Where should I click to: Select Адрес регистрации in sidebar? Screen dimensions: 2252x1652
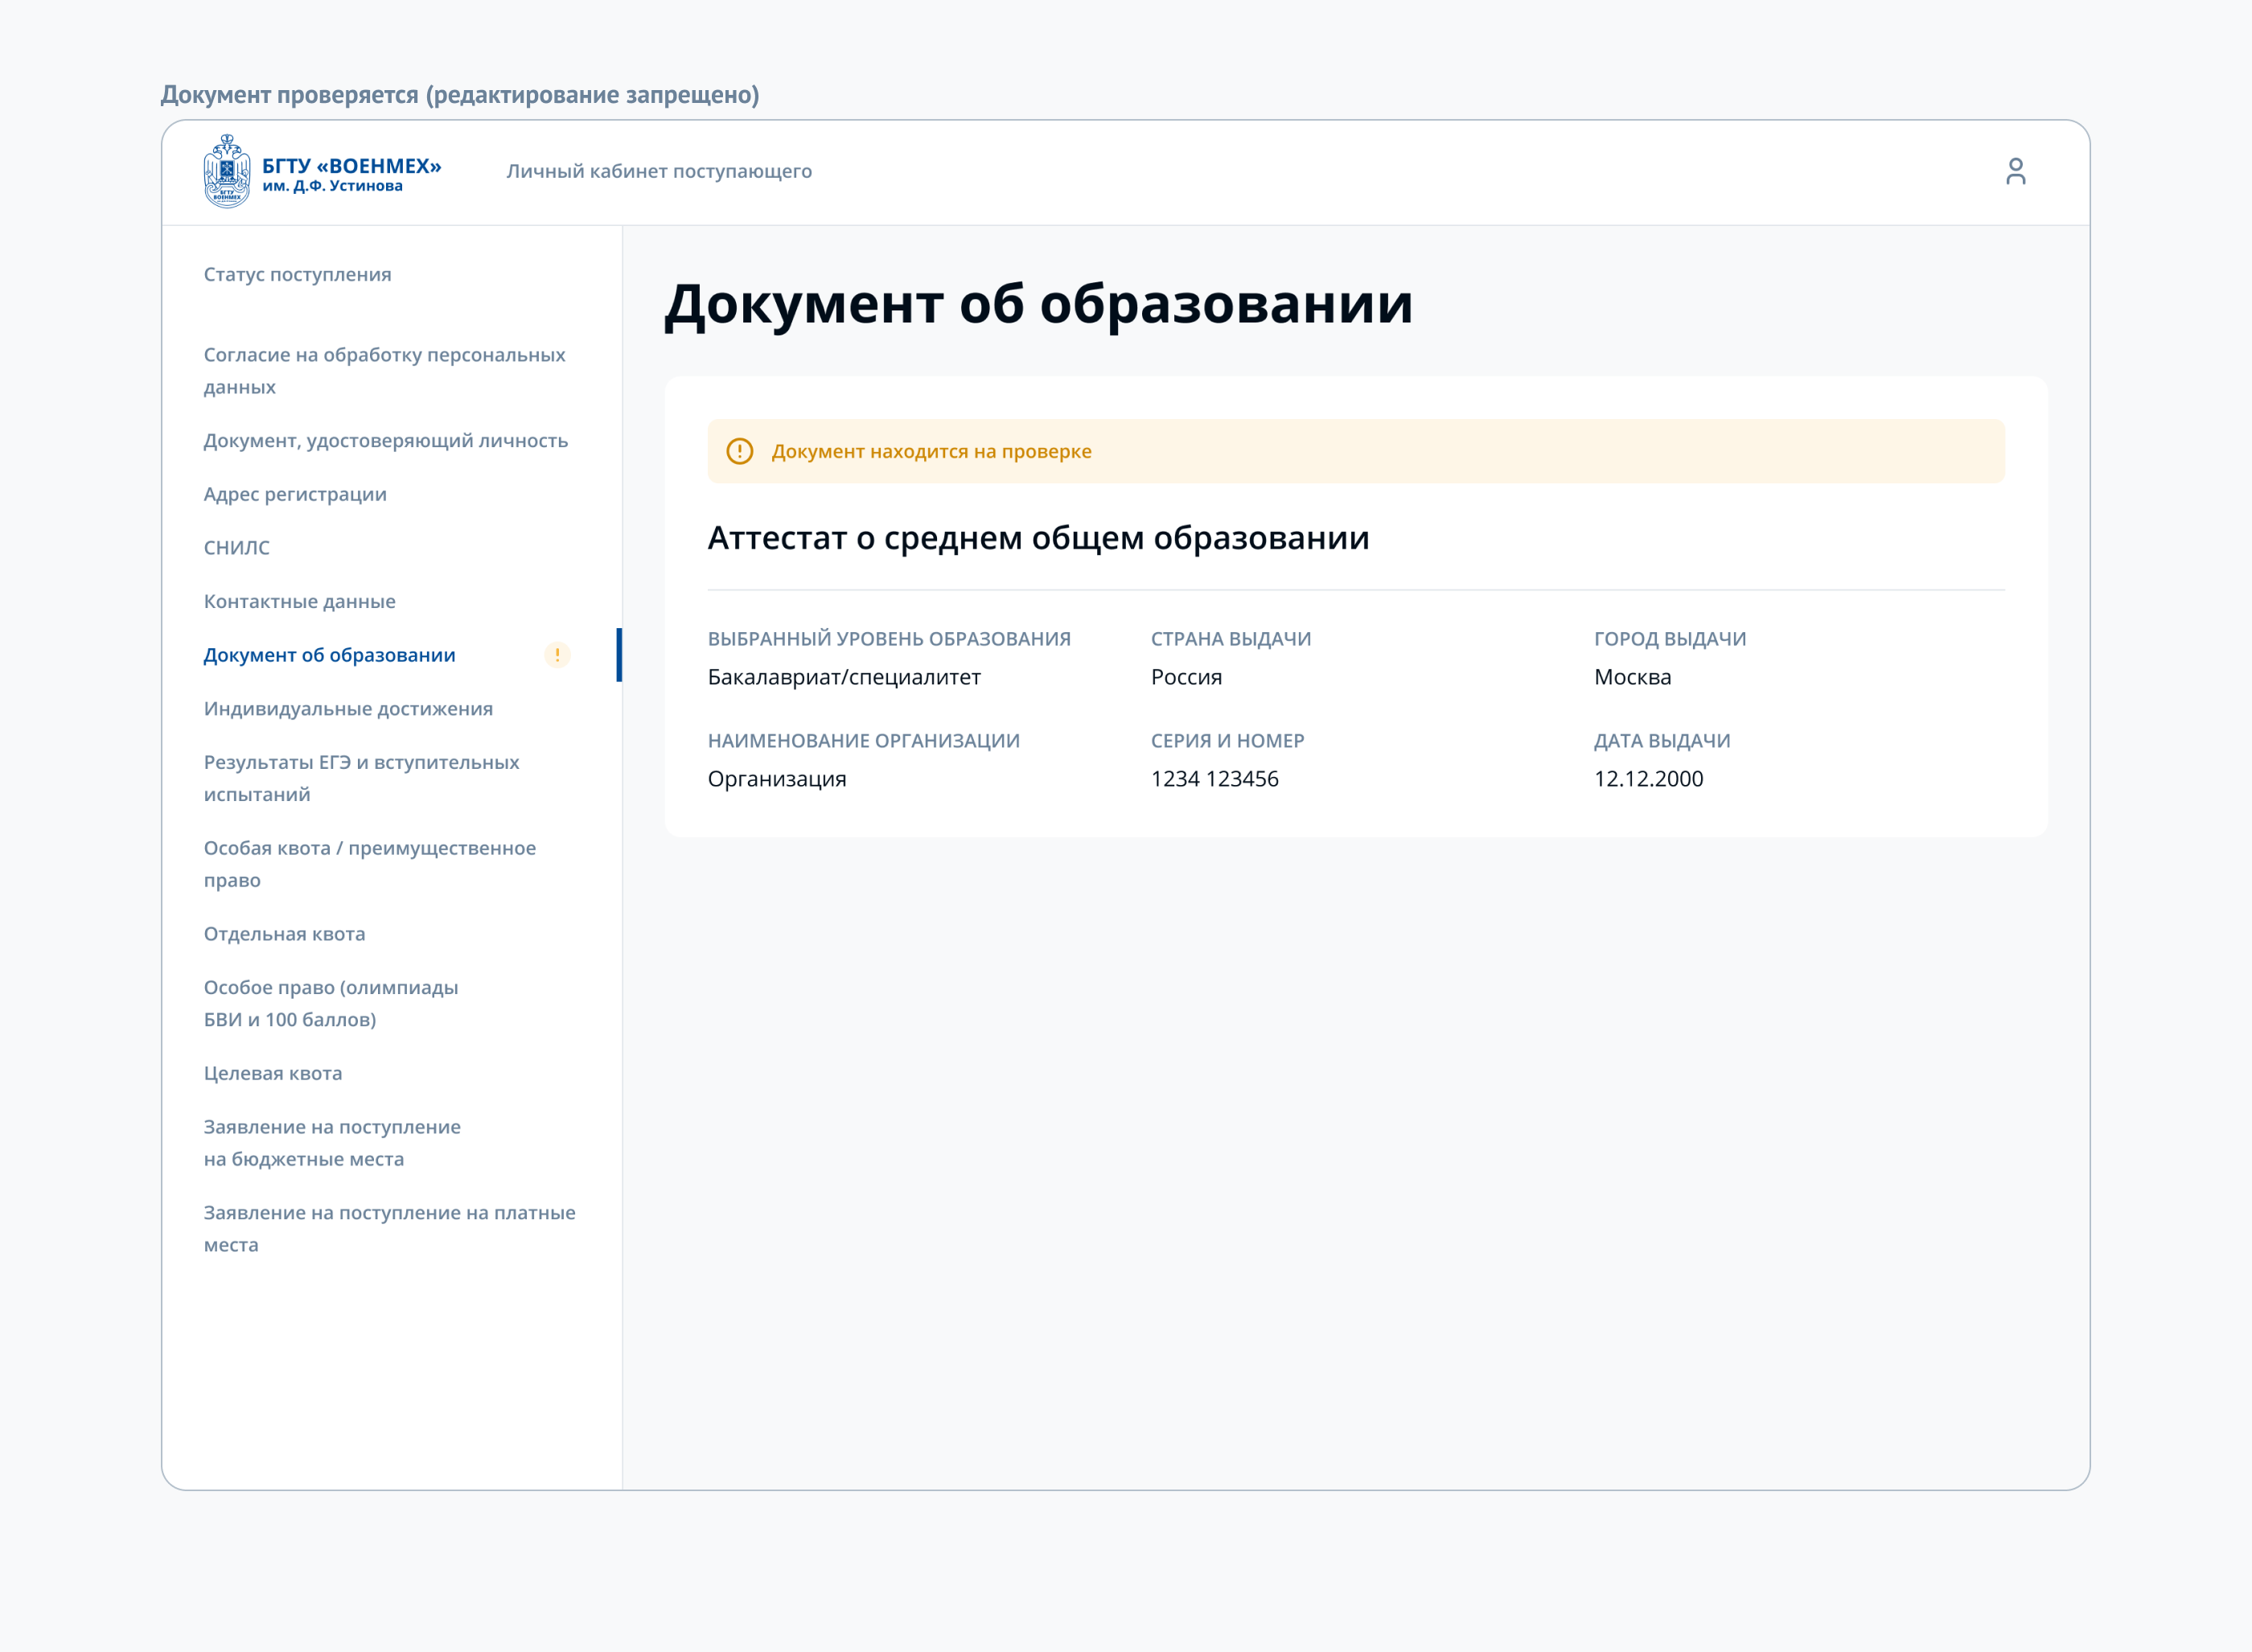click(295, 494)
